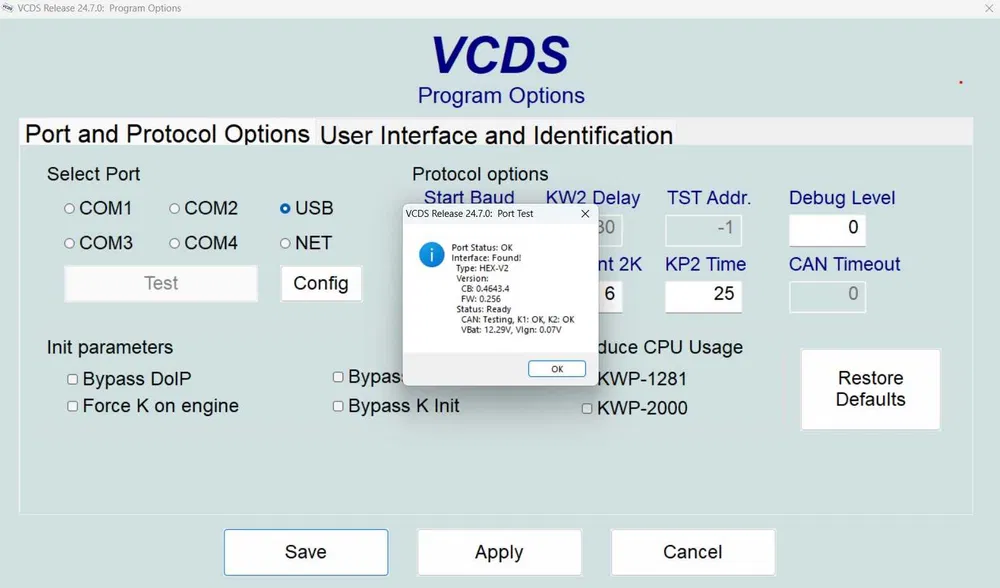
Task: Click the Restore Defaults button
Action: click(x=870, y=389)
